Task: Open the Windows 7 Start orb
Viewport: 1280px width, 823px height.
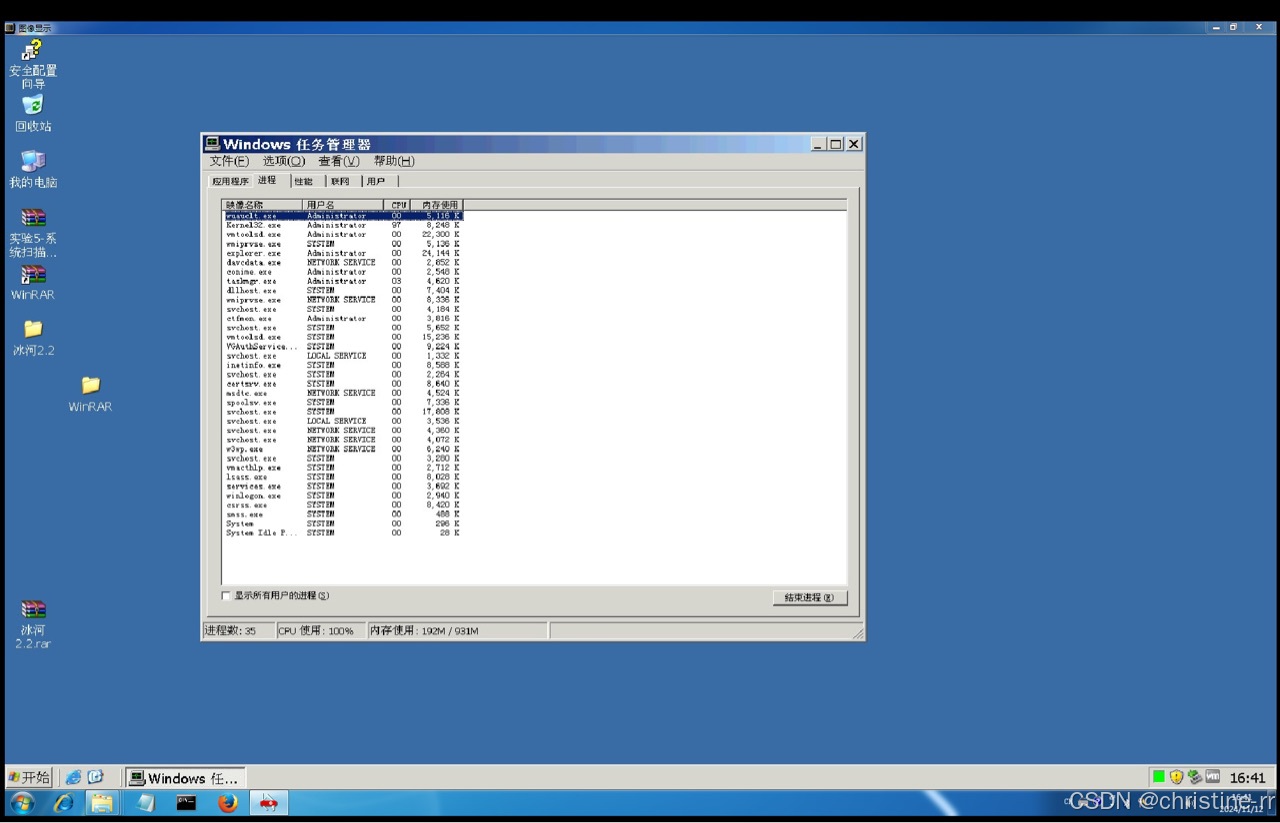Action: (22, 803)
